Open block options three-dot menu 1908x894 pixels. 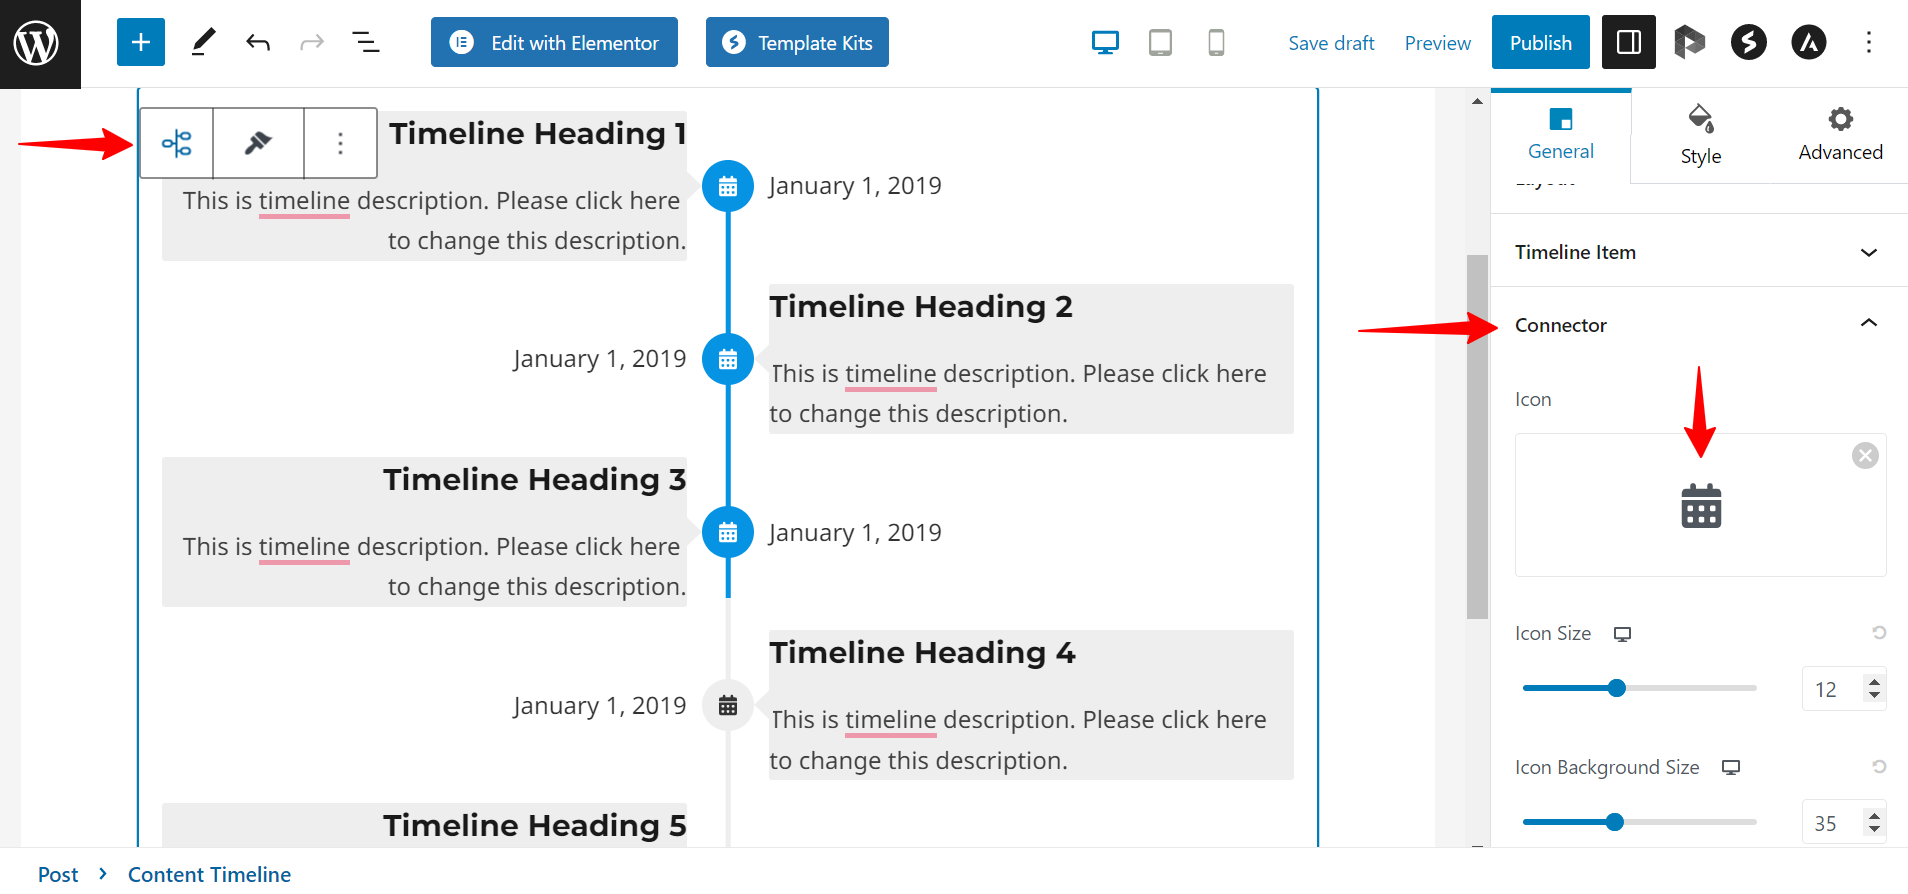340,143
